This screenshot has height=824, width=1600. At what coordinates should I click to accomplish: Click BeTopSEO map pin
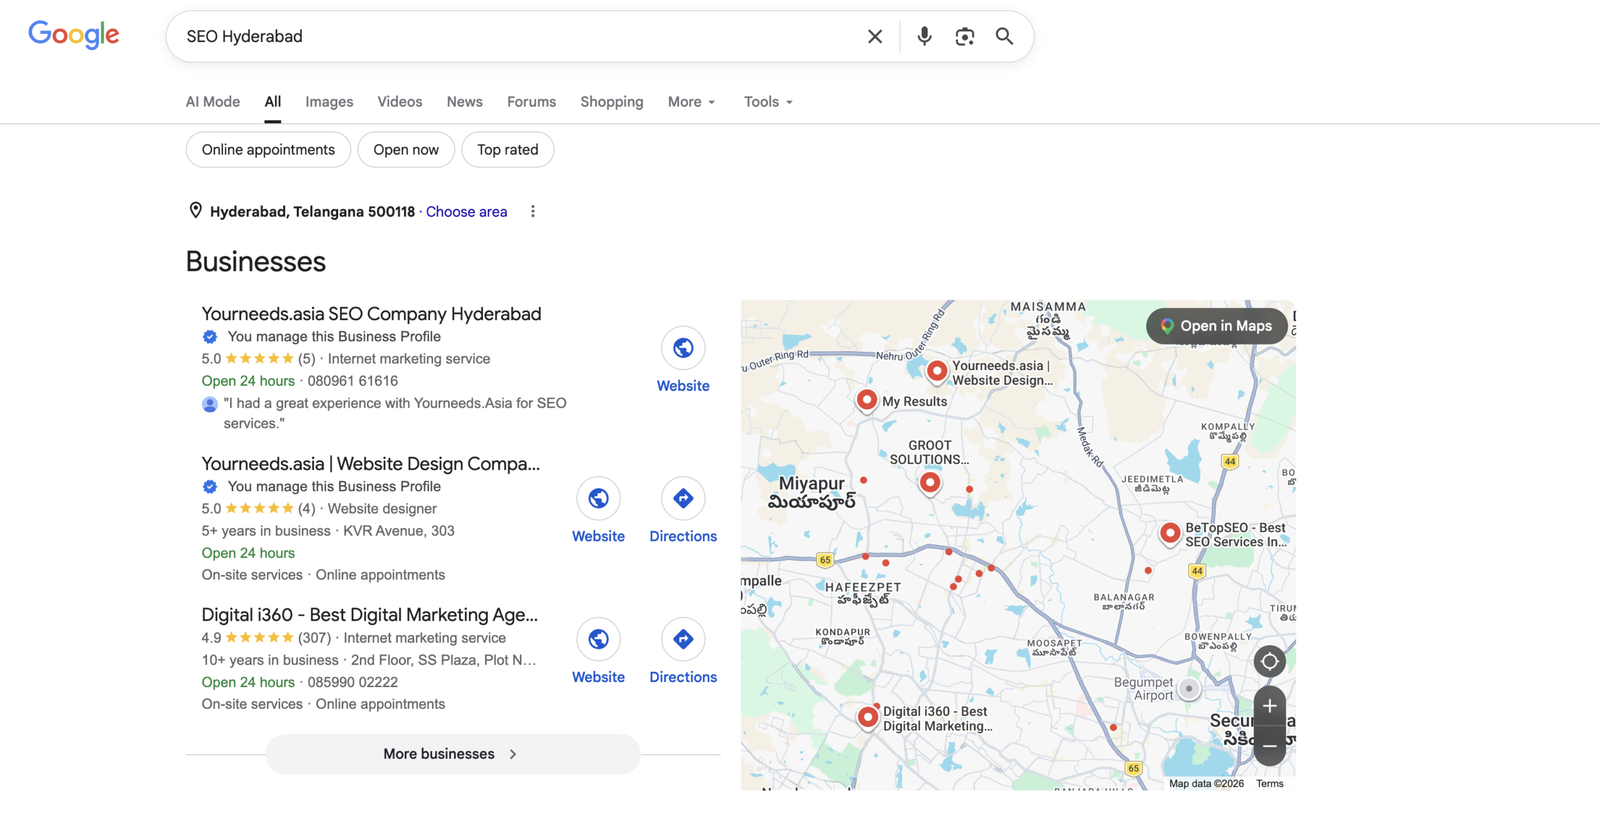point(1170,533)
